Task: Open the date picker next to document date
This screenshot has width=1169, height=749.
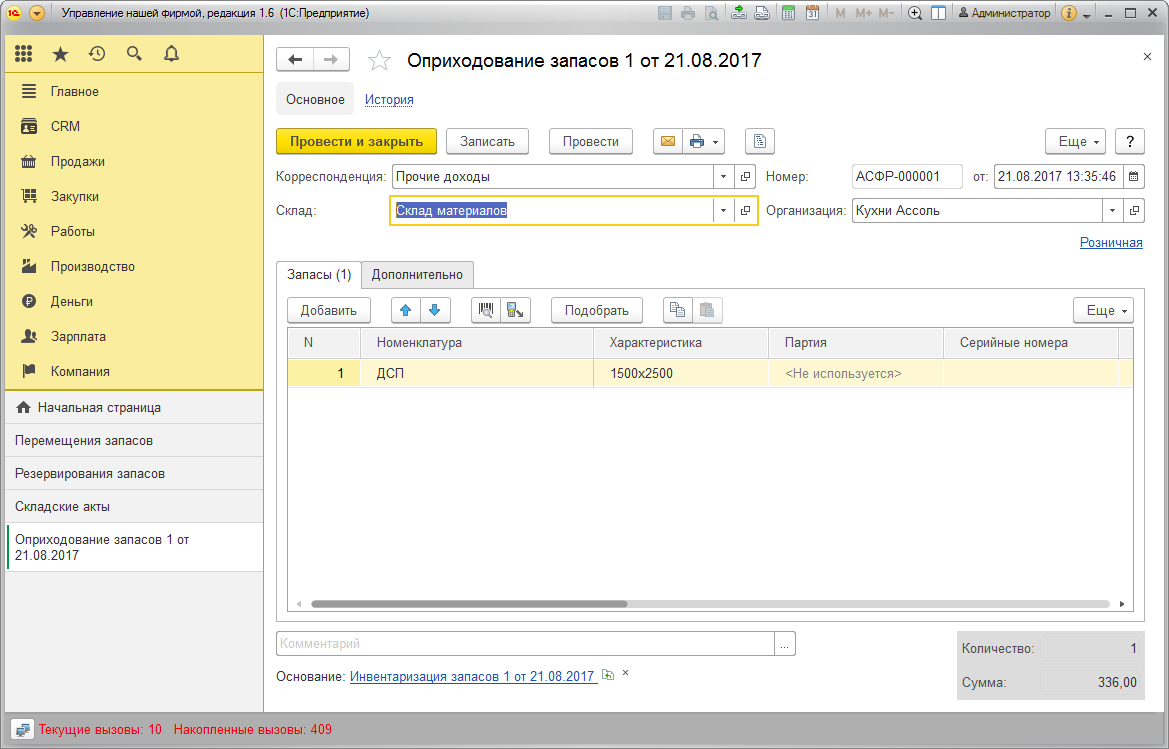Action: 1133,177
